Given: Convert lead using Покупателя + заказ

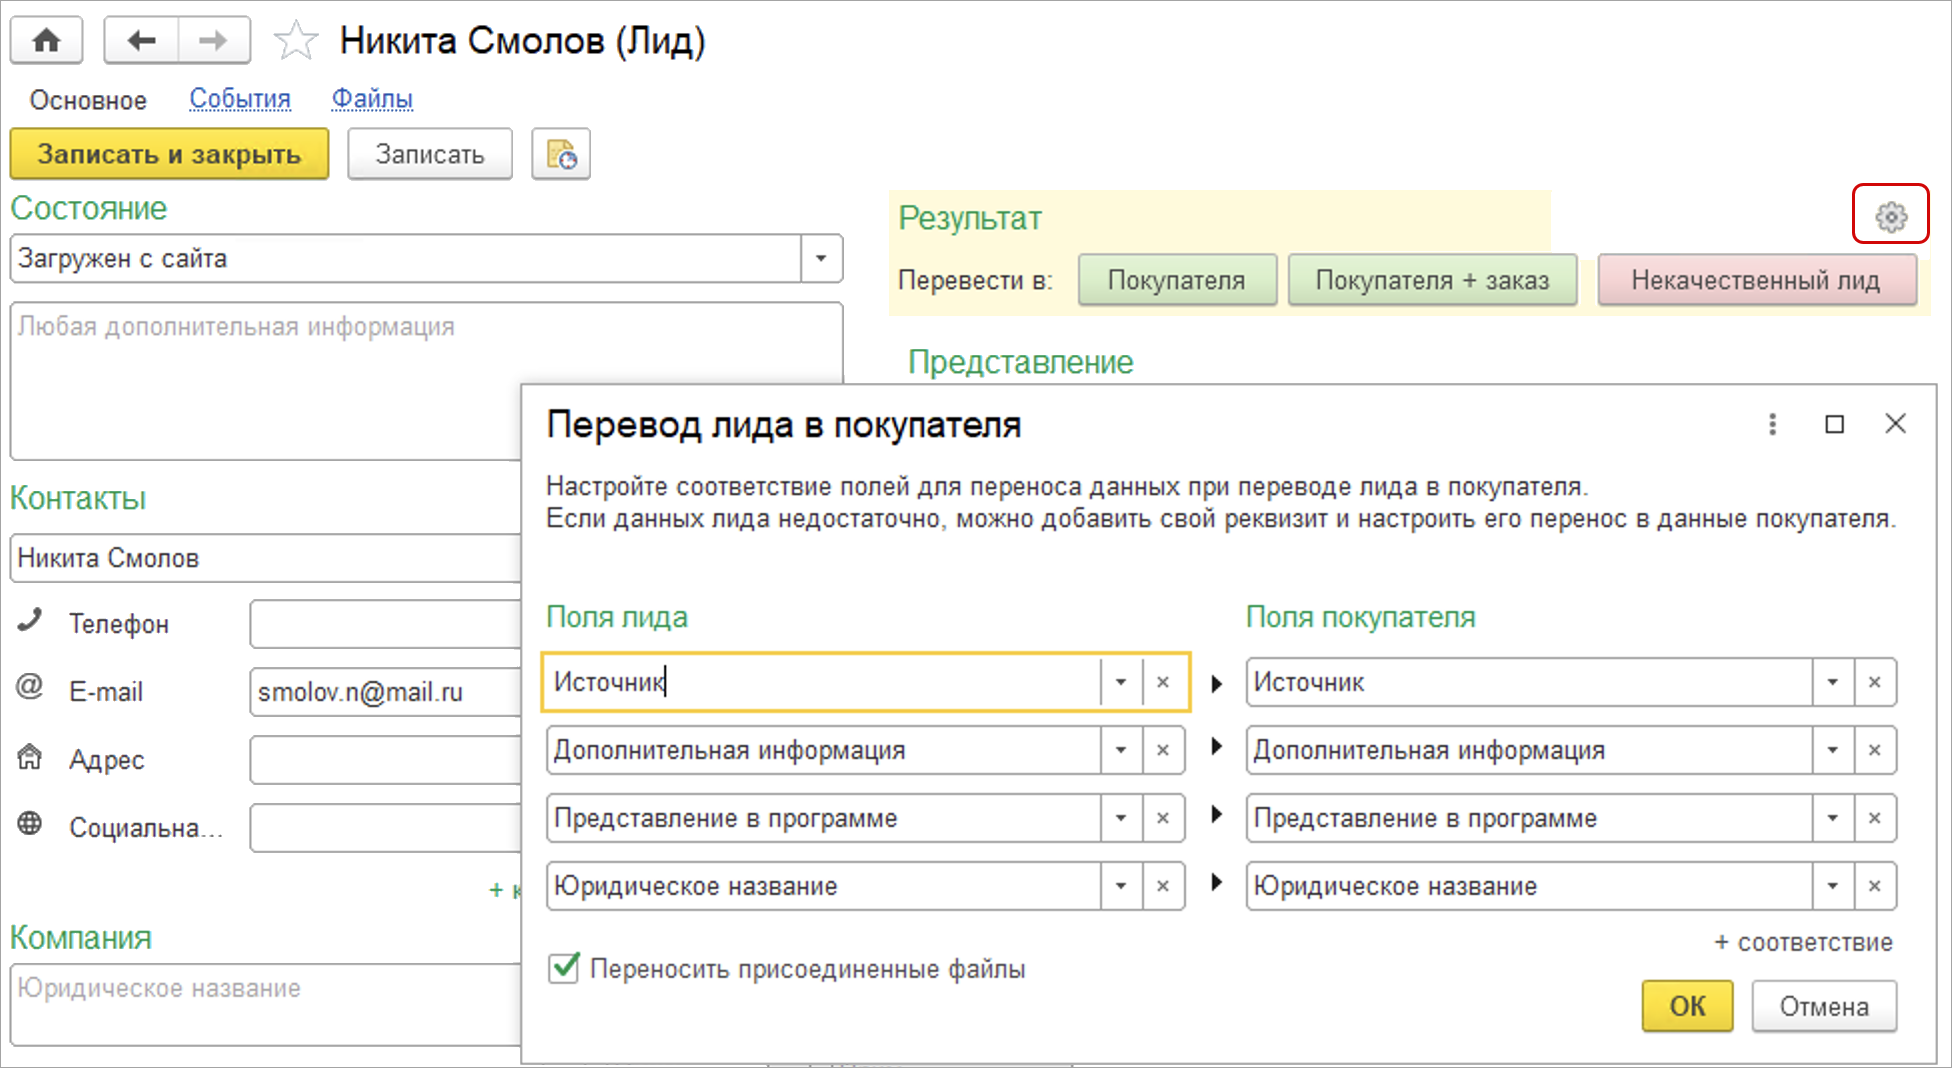Looking at the screenshot, I should coord(1431,281).
